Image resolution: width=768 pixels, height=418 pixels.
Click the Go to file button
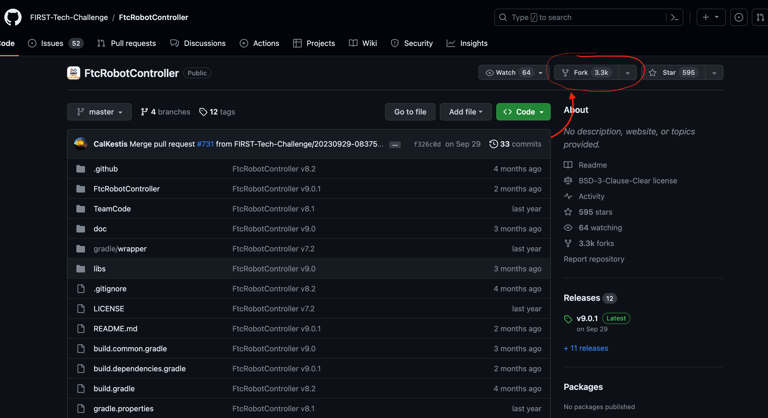(410, 112)
